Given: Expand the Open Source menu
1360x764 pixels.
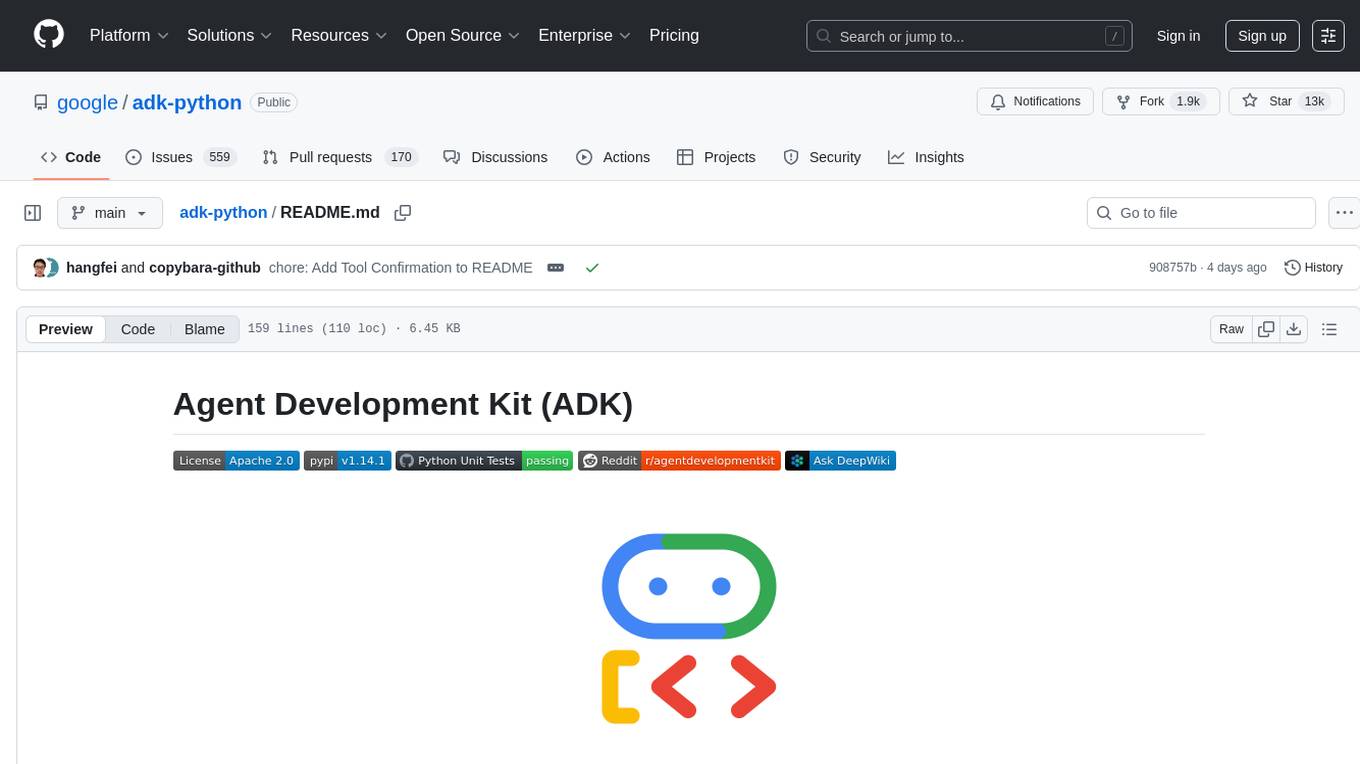Looking at the screenshot, I should tap(463, 35).
